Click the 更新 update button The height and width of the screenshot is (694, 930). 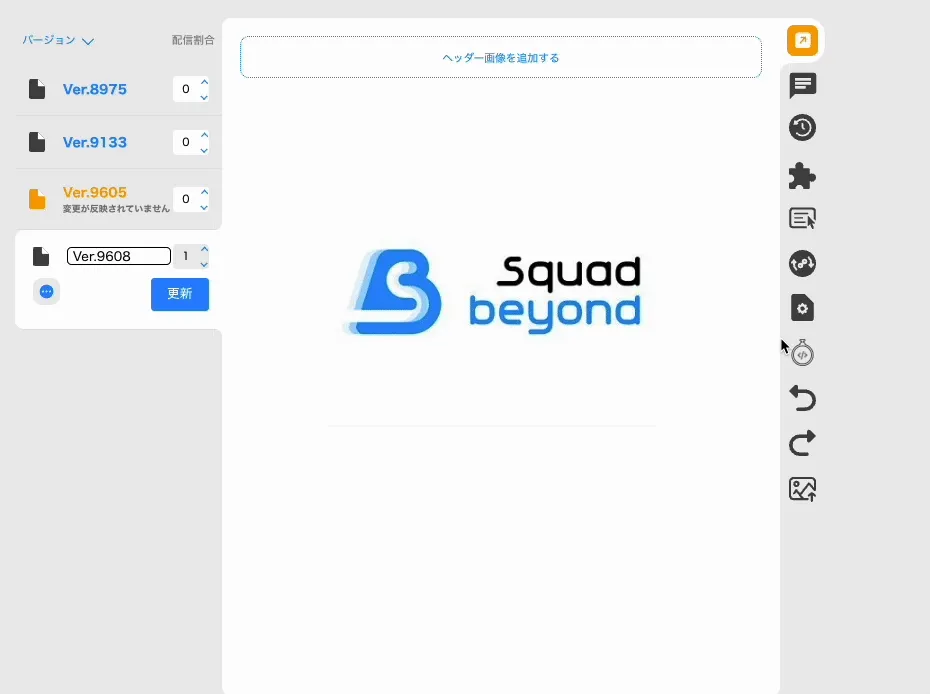(x=180, y=294)
